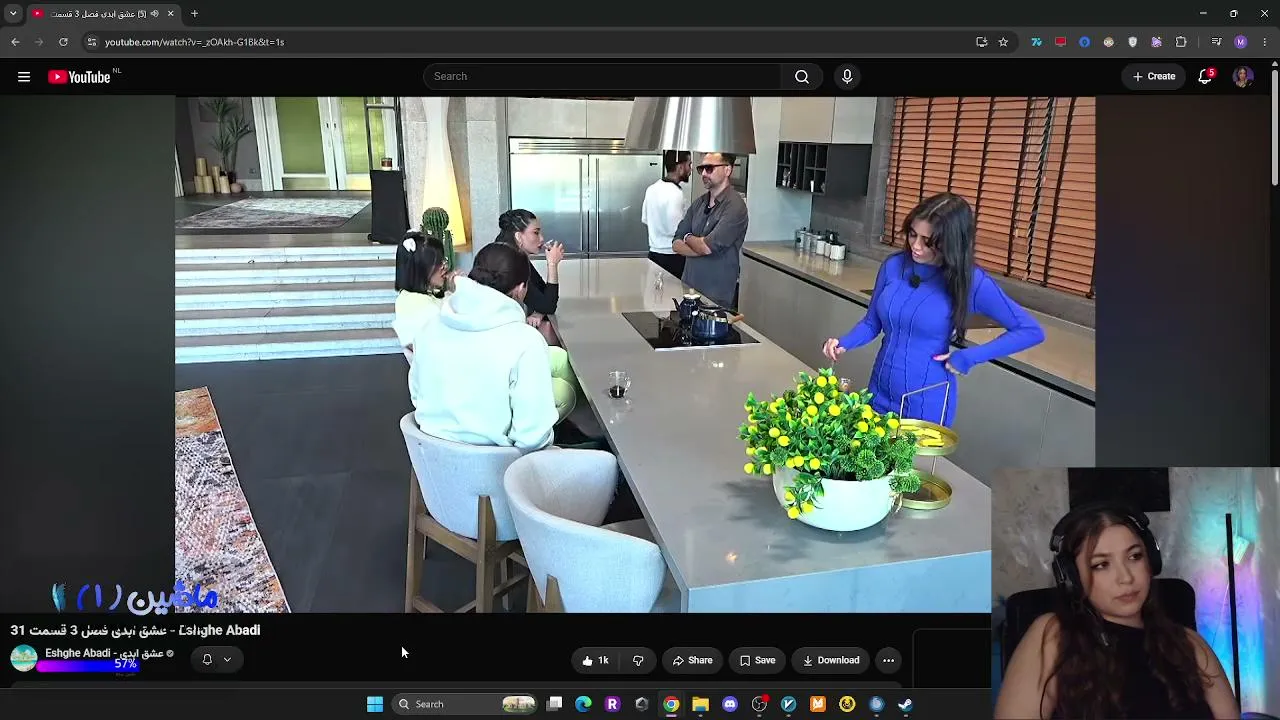Close the YouTube video tab
1280x720 pixels.
coord(170,14)
